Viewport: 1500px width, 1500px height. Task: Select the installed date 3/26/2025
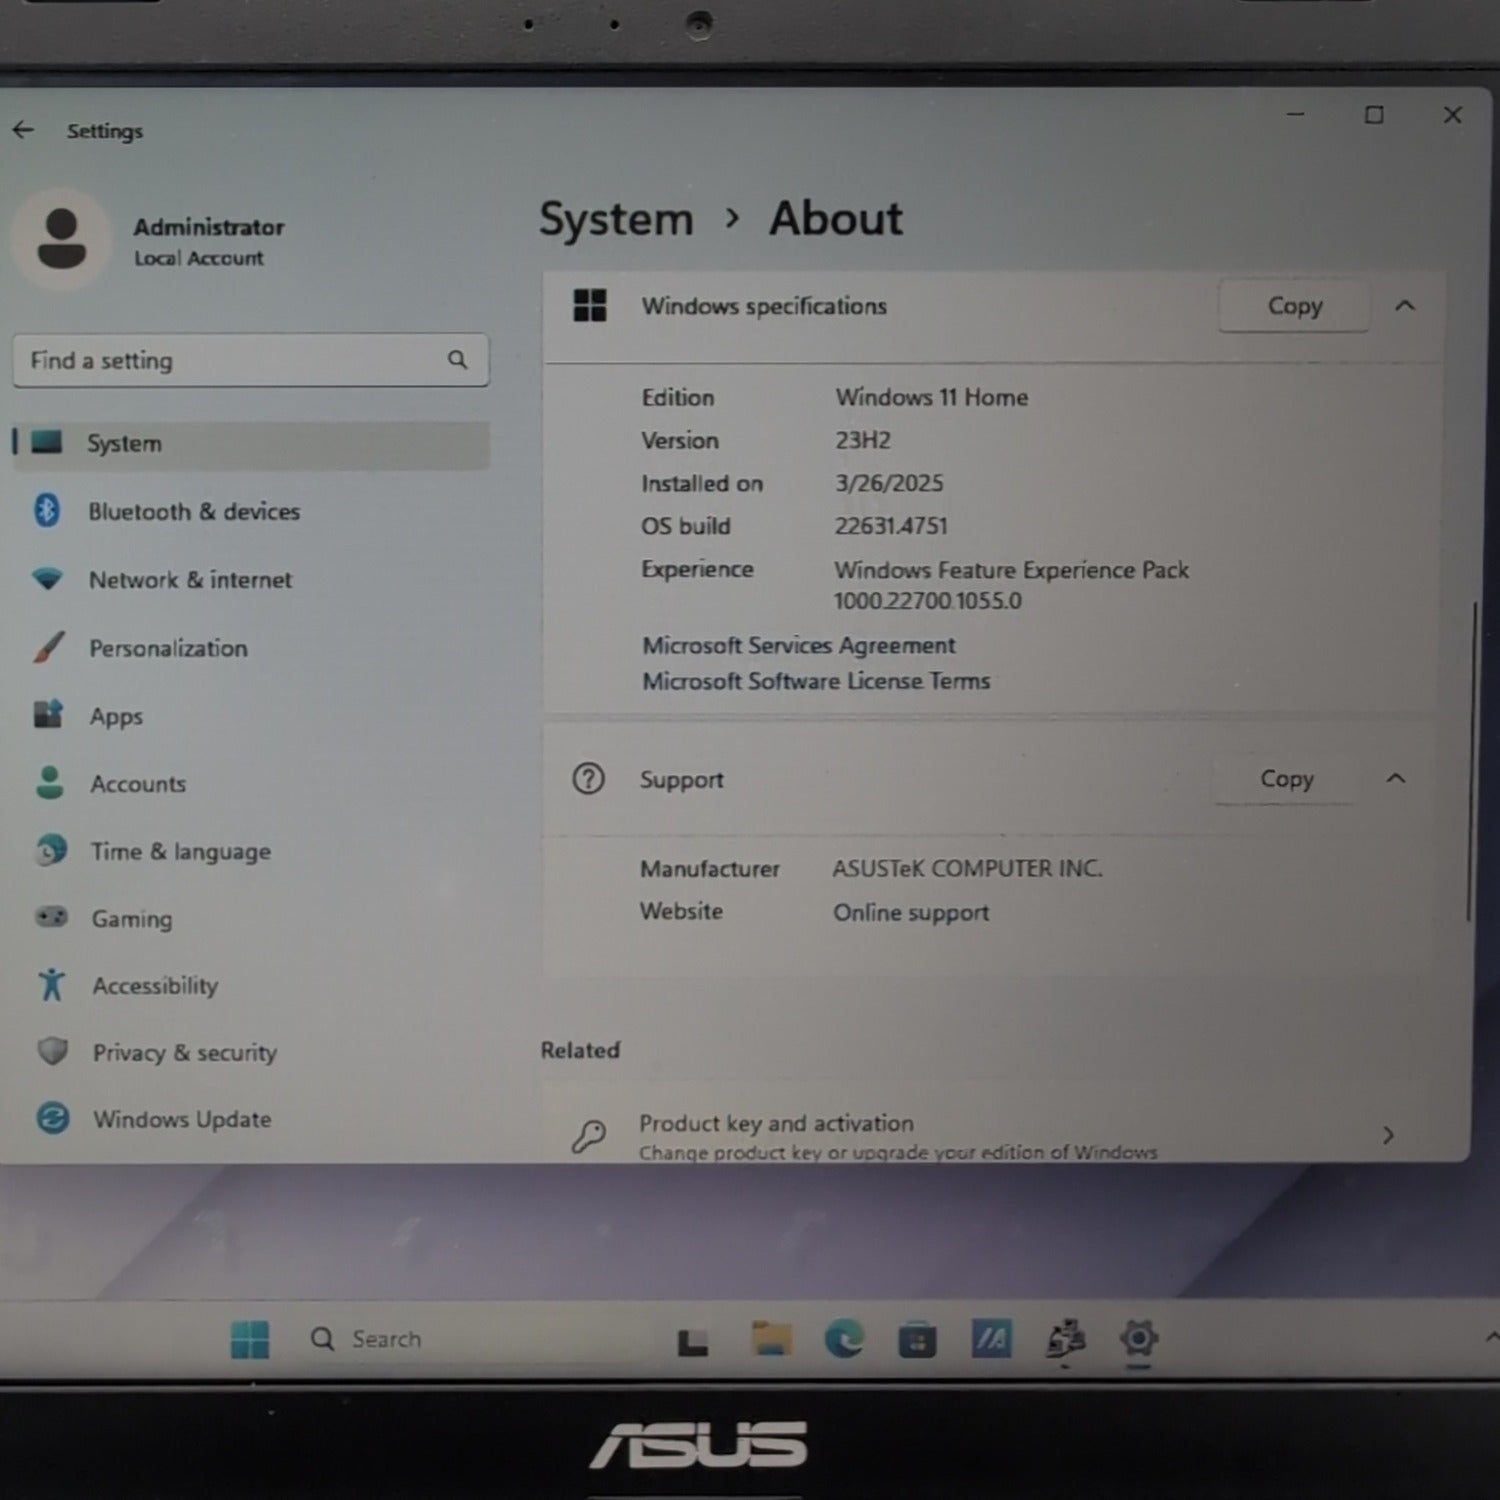tap(888, 483)
